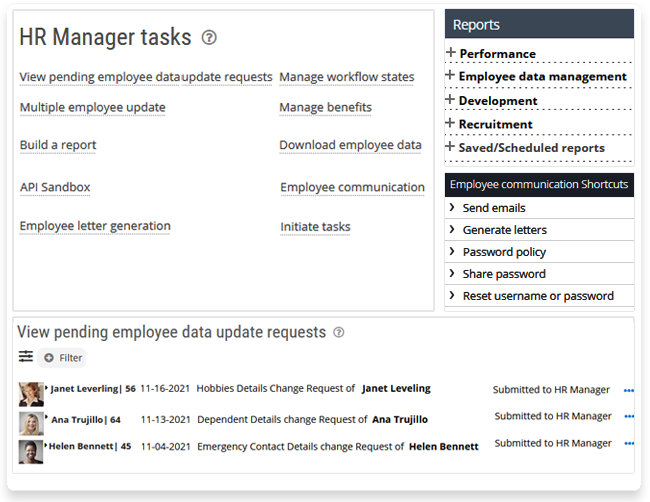Click the date 11-04-2021

165,446
